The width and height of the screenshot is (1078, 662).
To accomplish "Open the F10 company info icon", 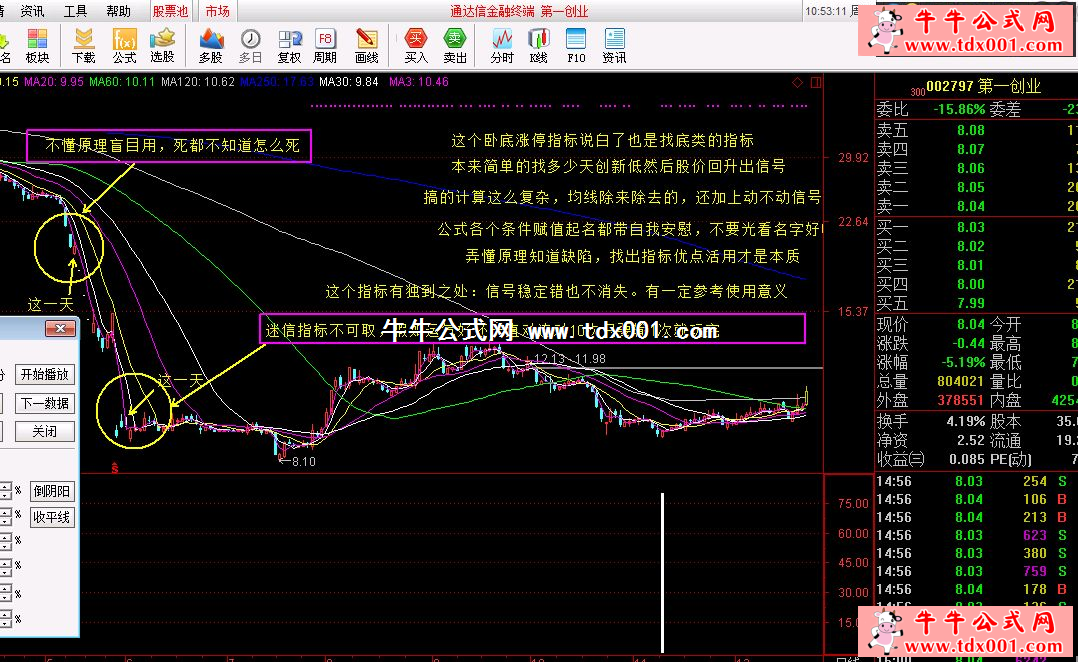I will (576, 46).
